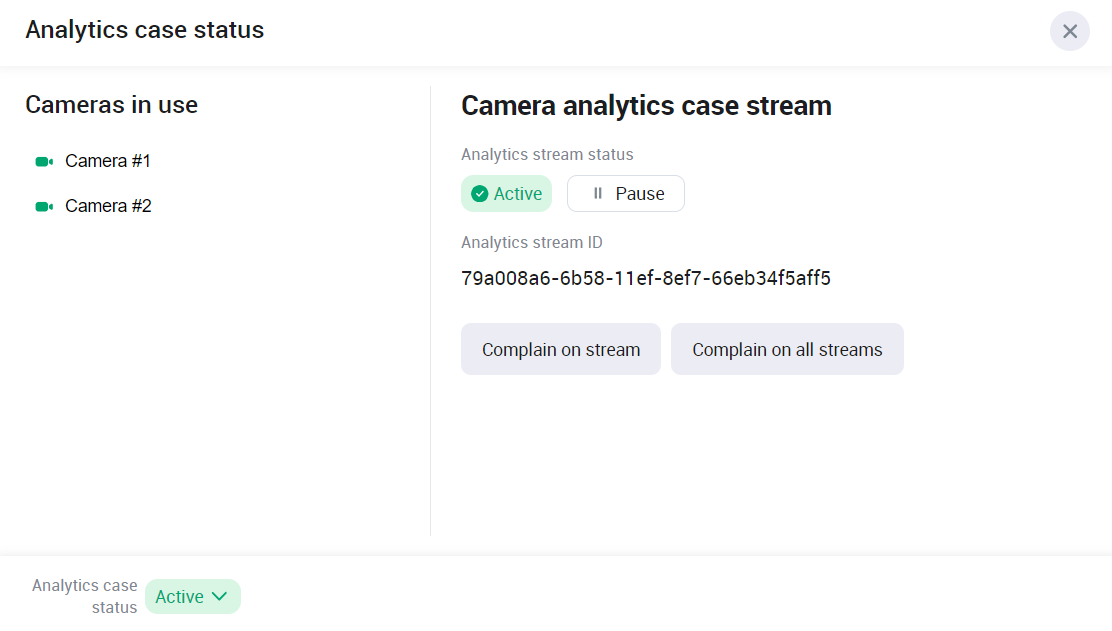Click the Analytics case status dialog title

pyautogui.click(x=145, y=30)
